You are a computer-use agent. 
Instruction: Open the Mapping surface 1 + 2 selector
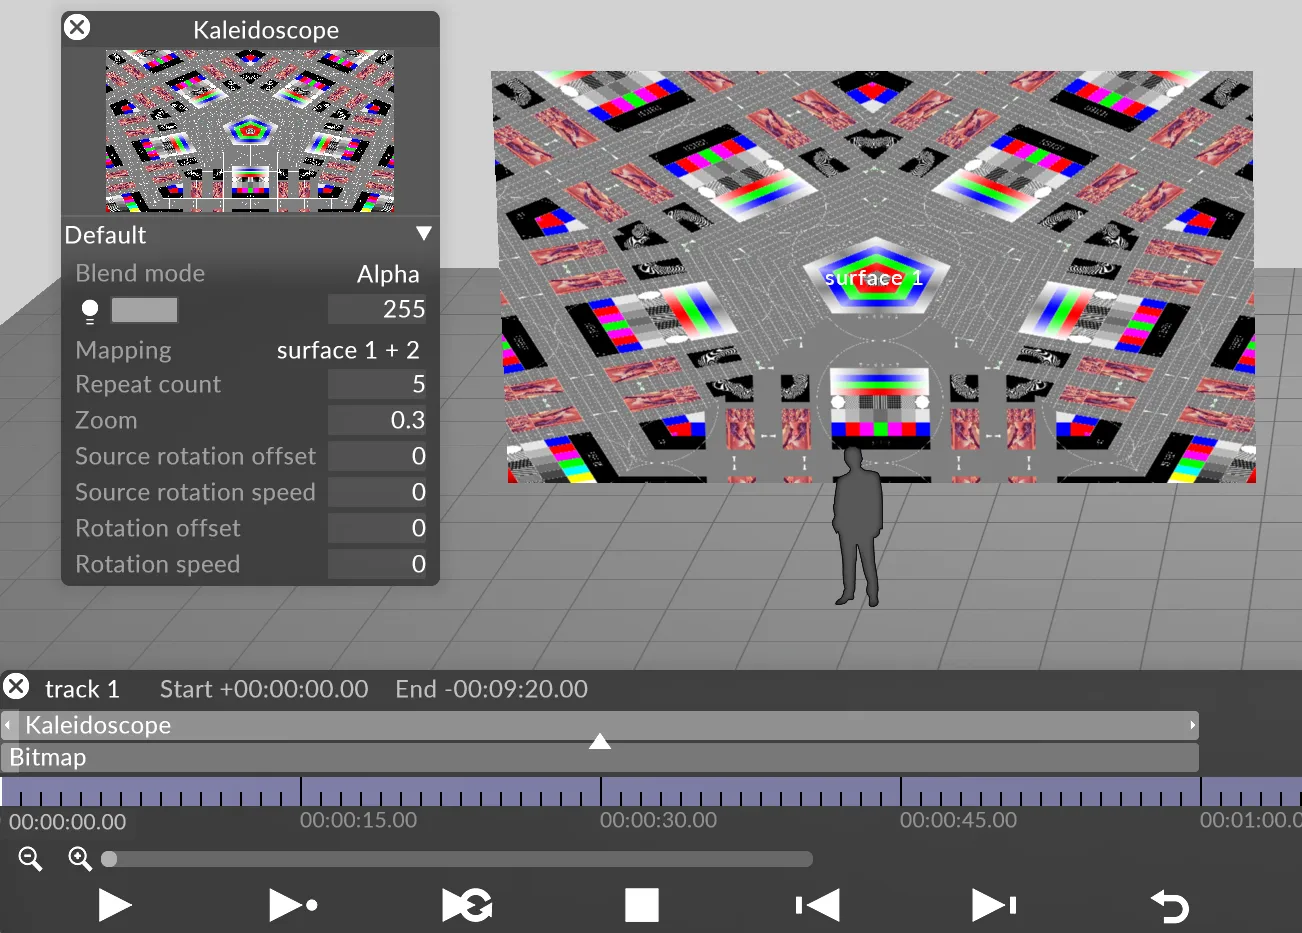coord(348,350)
